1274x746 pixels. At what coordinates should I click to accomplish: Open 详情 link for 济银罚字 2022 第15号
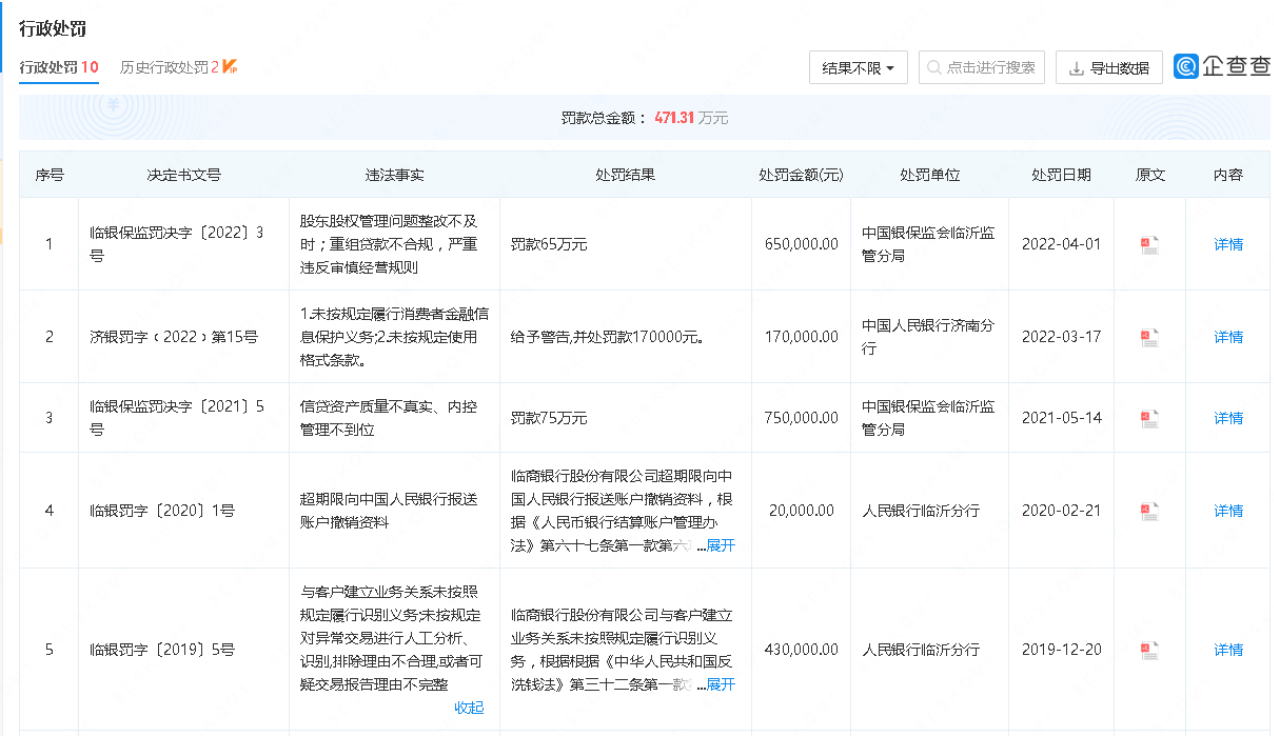coord(1228,337)
